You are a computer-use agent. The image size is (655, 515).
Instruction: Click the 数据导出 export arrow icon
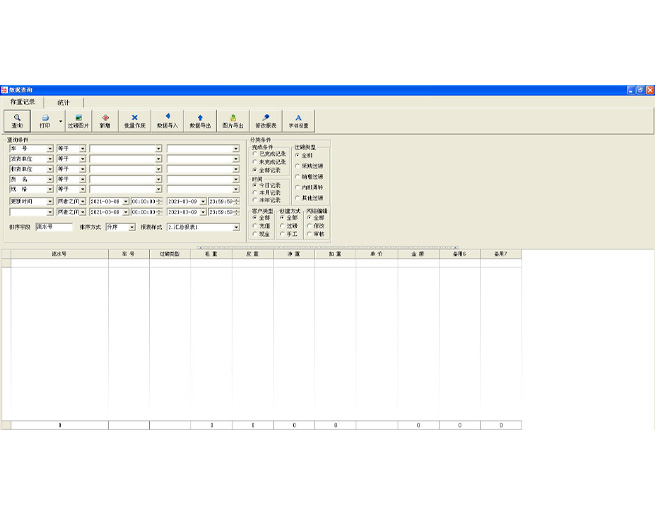pos(200,120)
